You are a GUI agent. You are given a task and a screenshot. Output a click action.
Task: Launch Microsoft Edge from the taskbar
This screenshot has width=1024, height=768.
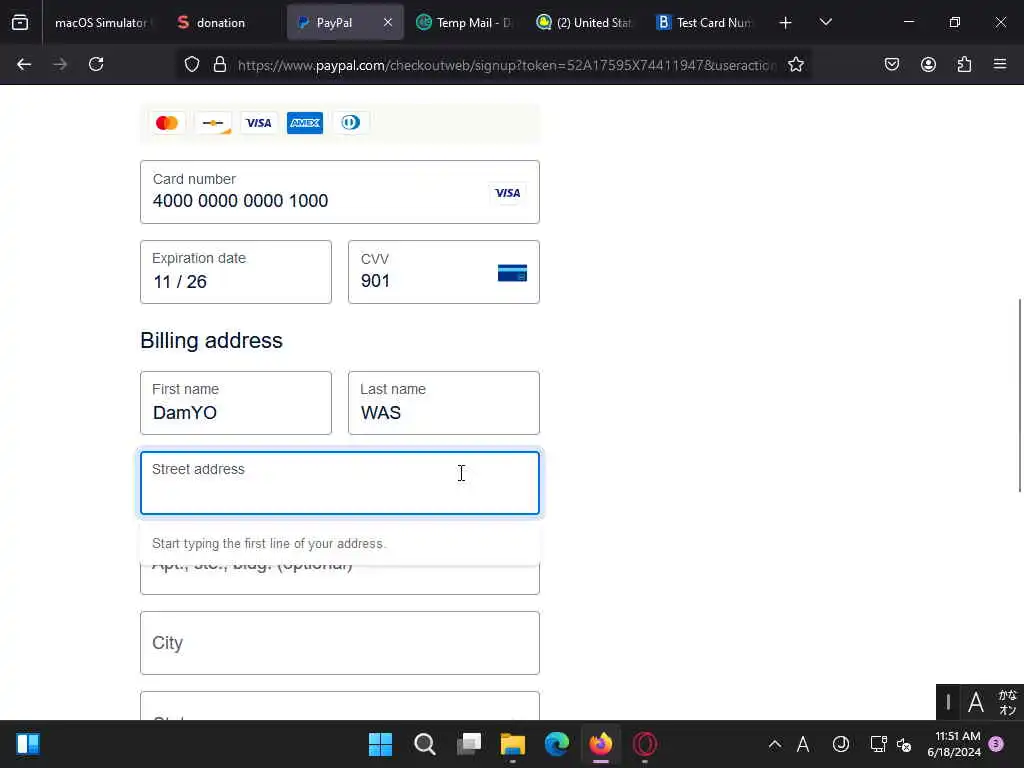coord(557,744)
